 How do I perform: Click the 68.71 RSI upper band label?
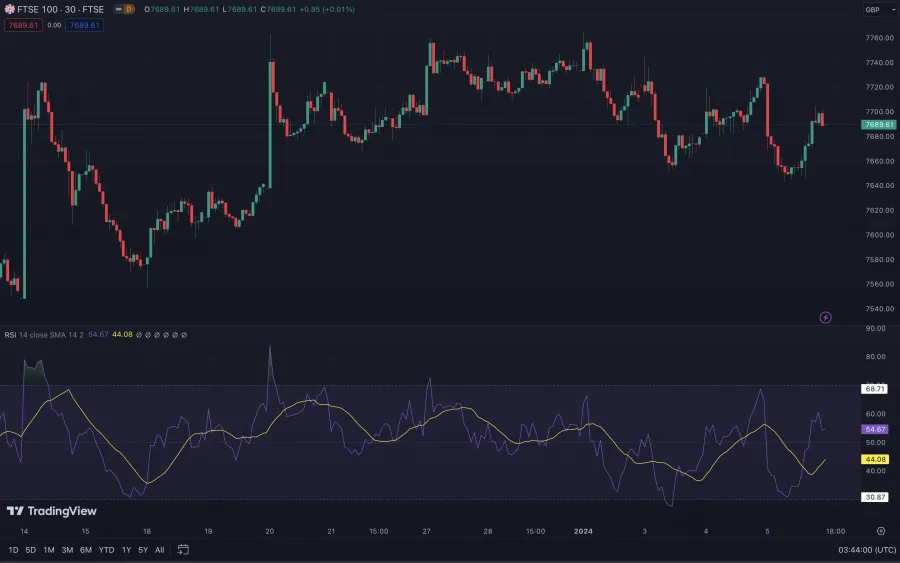[874, 389]
